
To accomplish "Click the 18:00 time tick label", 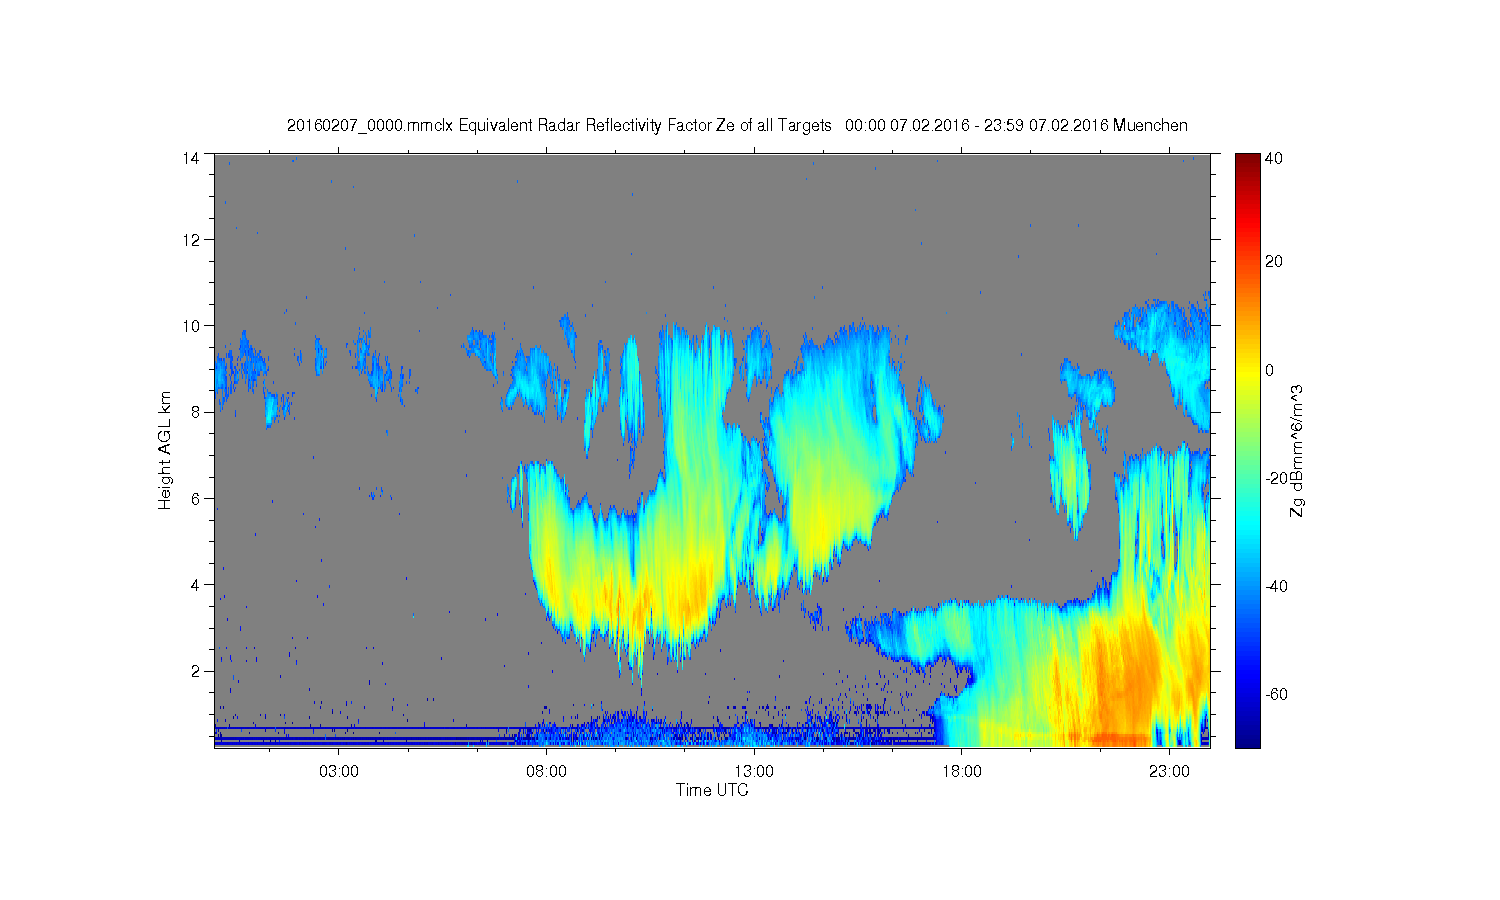I will 961,772.
